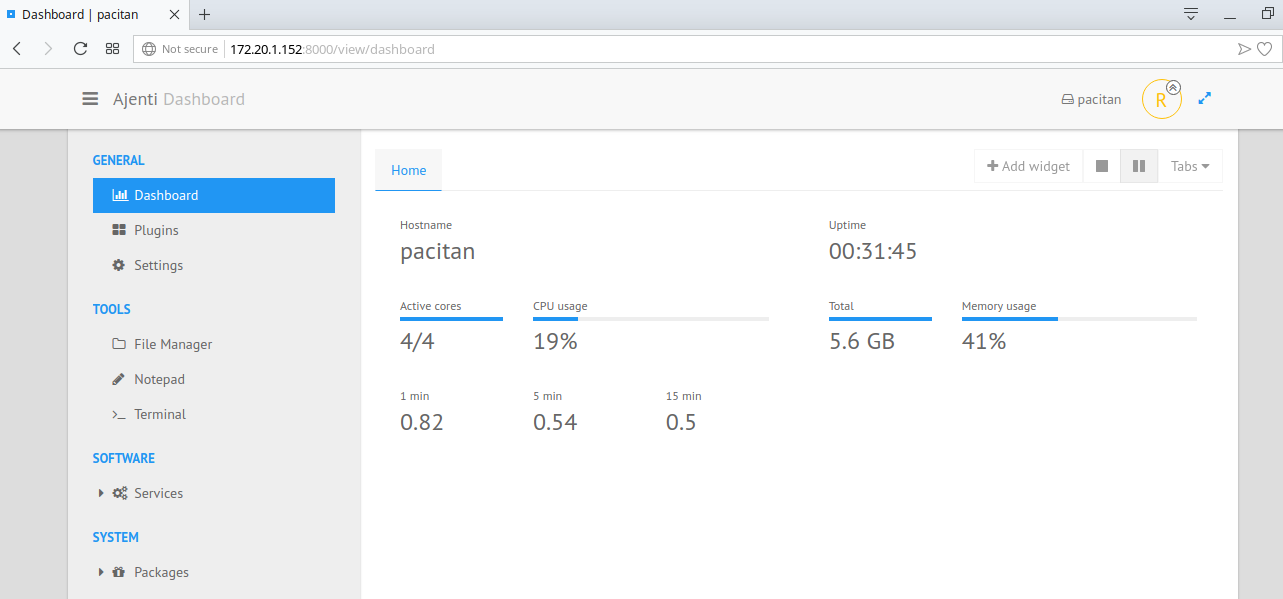Click the browser back arrow
Image resolution: width=1283 pixels, height=599 pixels.
[17, 48]
